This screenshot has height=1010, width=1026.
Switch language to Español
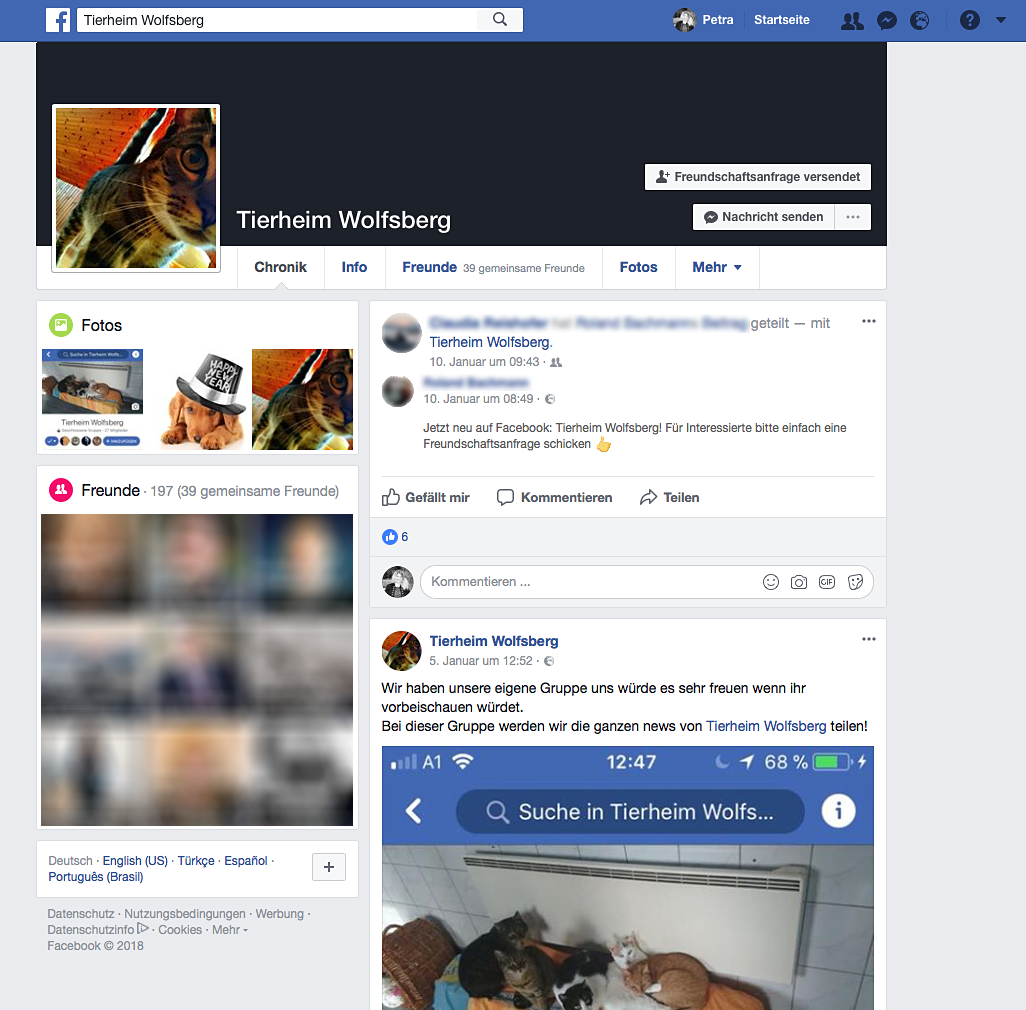pyautogui.click(x=245, y=861)
